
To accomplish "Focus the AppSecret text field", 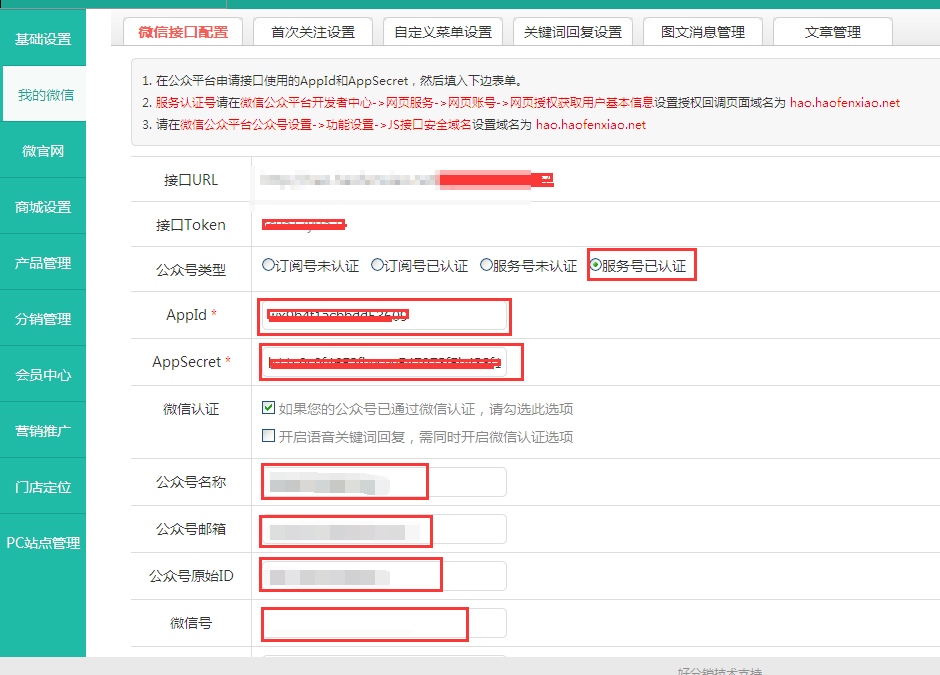I will [384, 362].
